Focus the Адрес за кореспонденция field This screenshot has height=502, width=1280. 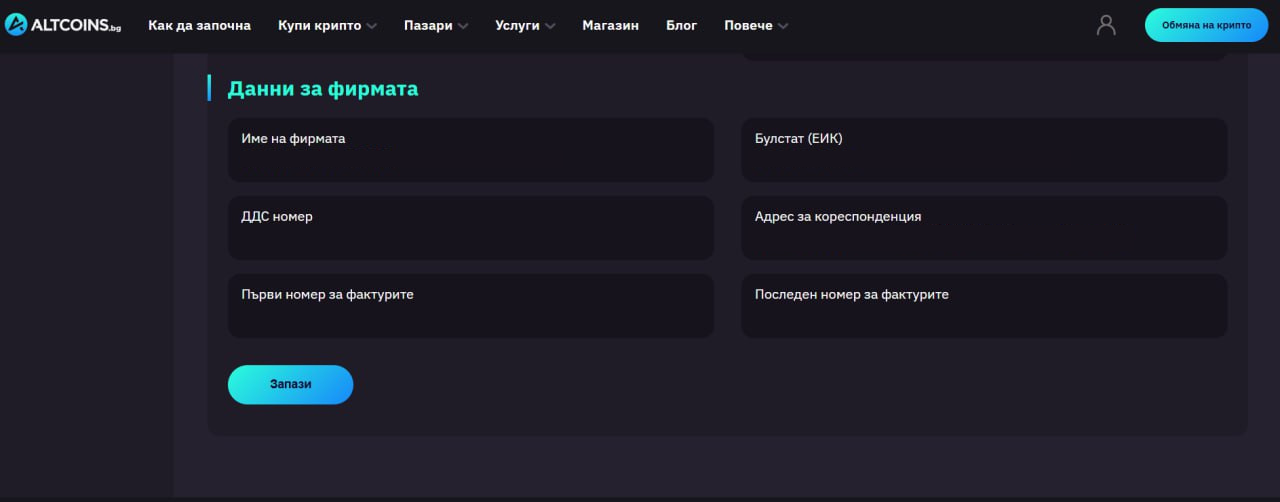(984, 228)
